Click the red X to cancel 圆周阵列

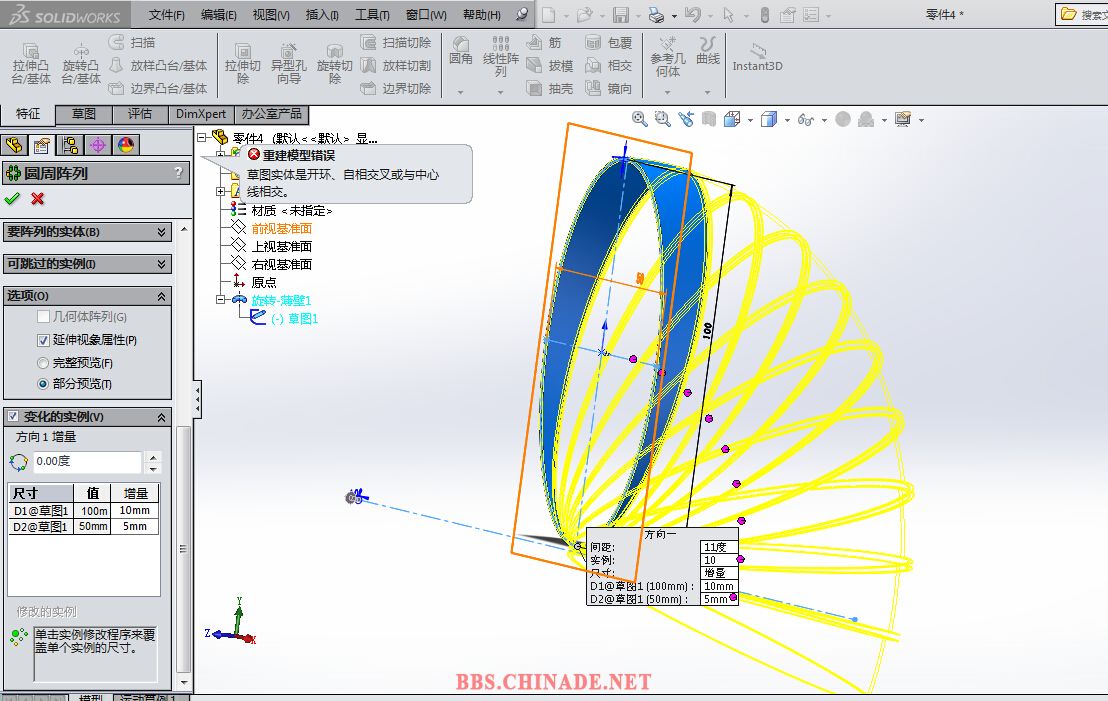point(38,198)
